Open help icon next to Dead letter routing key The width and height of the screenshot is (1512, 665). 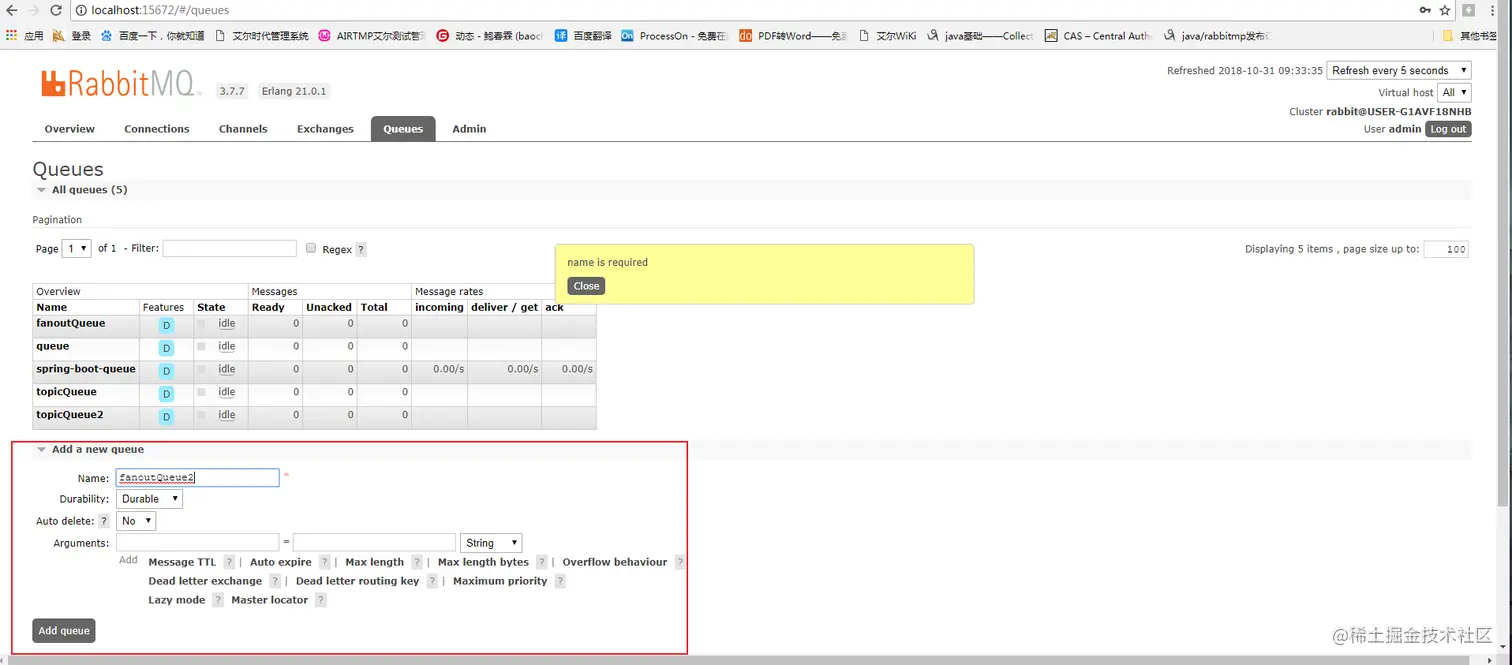pos(432,581)
